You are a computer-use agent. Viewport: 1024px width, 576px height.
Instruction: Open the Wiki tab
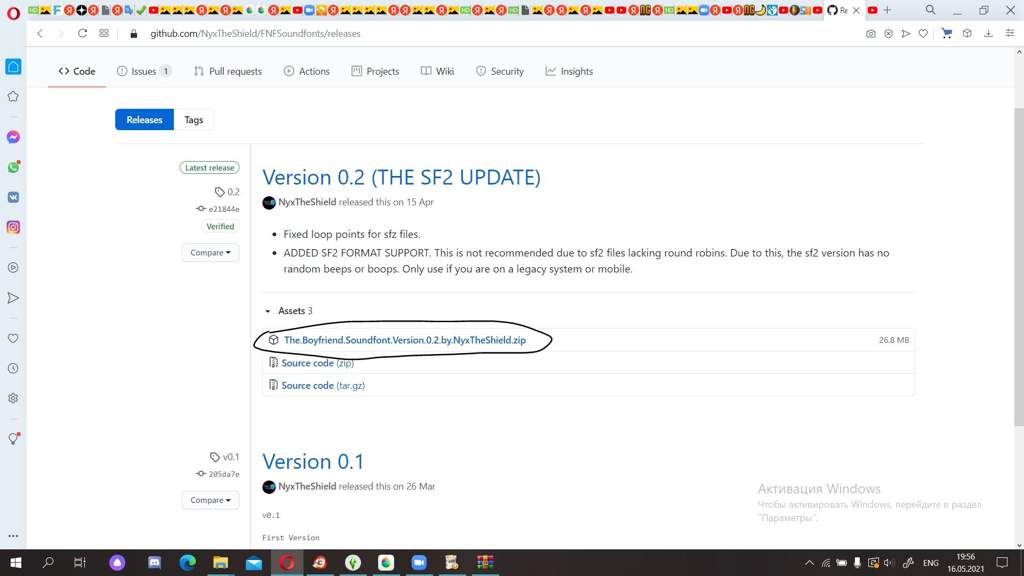pos(438,71)
